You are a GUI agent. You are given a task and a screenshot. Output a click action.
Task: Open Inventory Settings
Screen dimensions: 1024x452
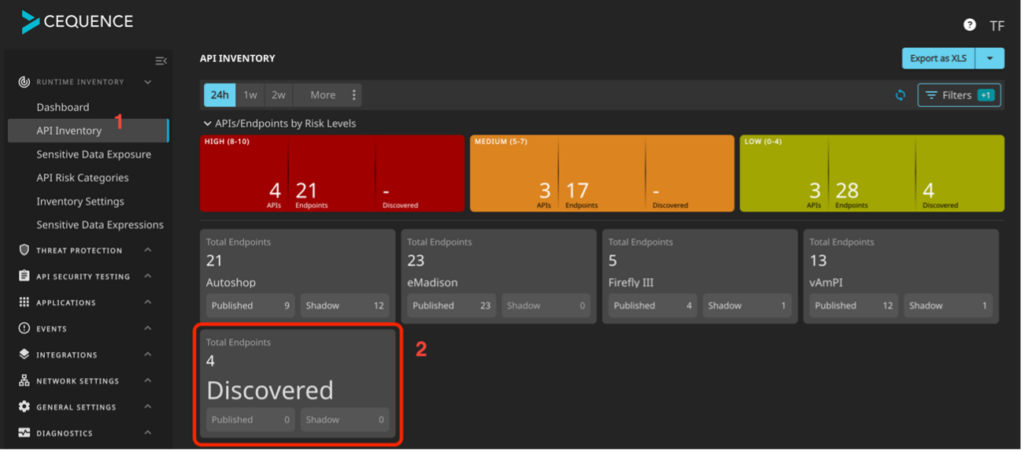click(x=80, y=201)
